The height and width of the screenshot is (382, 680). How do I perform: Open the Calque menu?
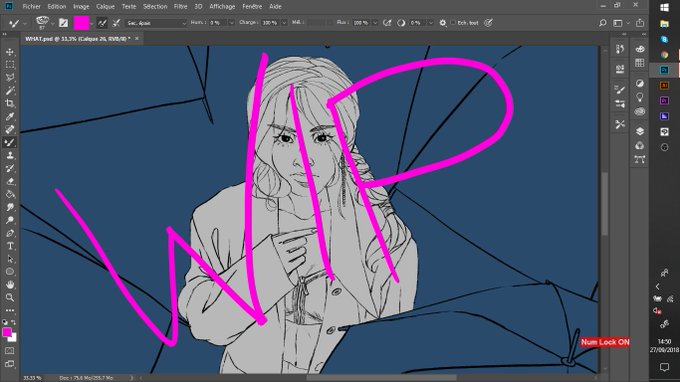tap(105, 7)
